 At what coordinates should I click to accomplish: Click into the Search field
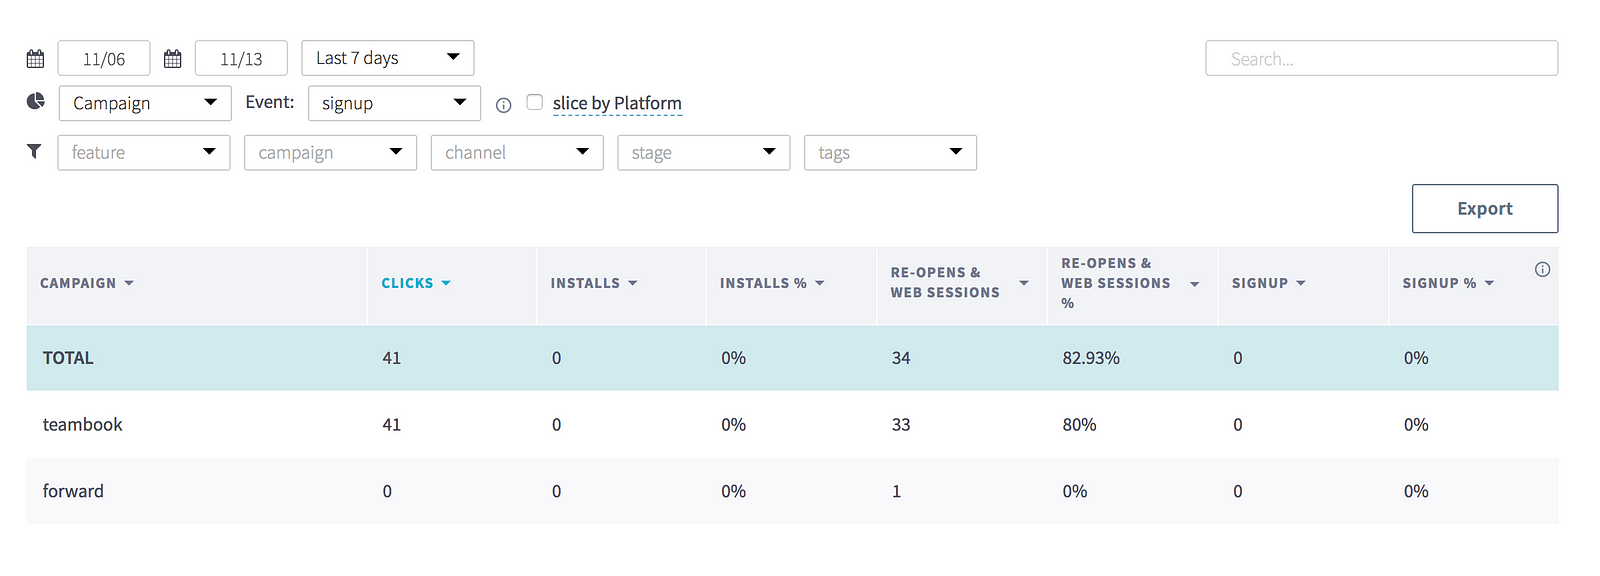click(1382, 58)
